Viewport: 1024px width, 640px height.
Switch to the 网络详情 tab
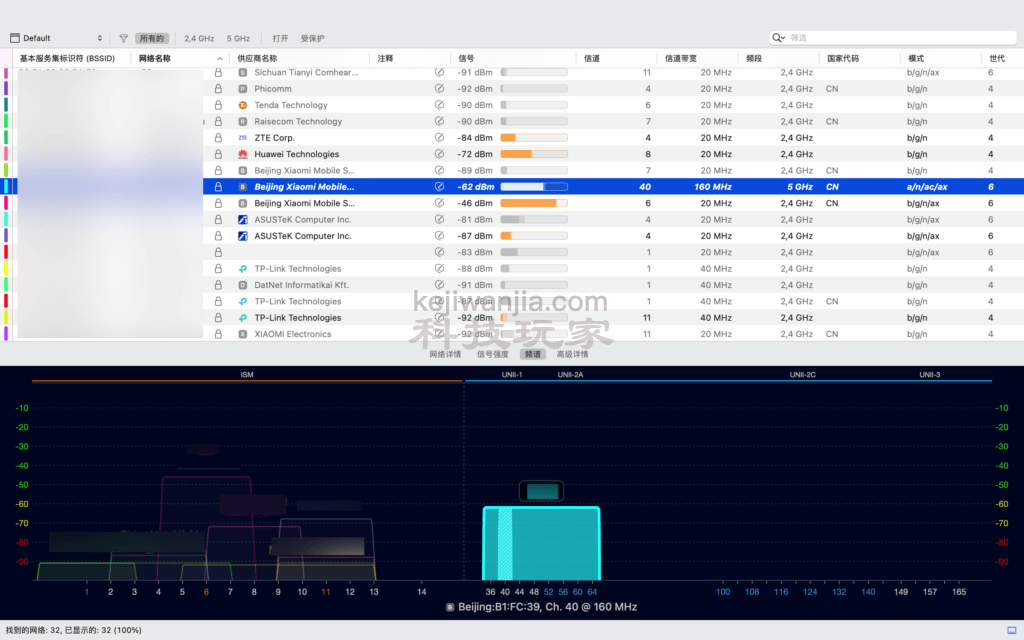click(x=445, y=354)
